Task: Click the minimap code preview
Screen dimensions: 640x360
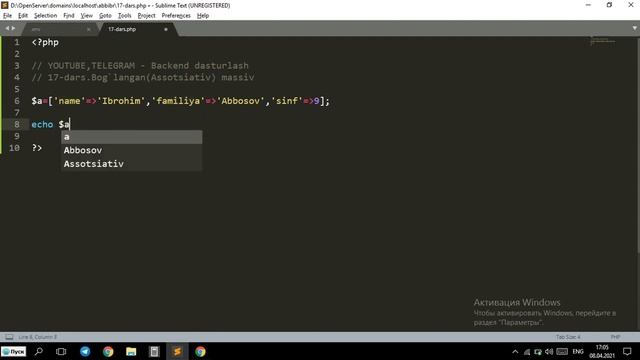Action: [602, 40]
